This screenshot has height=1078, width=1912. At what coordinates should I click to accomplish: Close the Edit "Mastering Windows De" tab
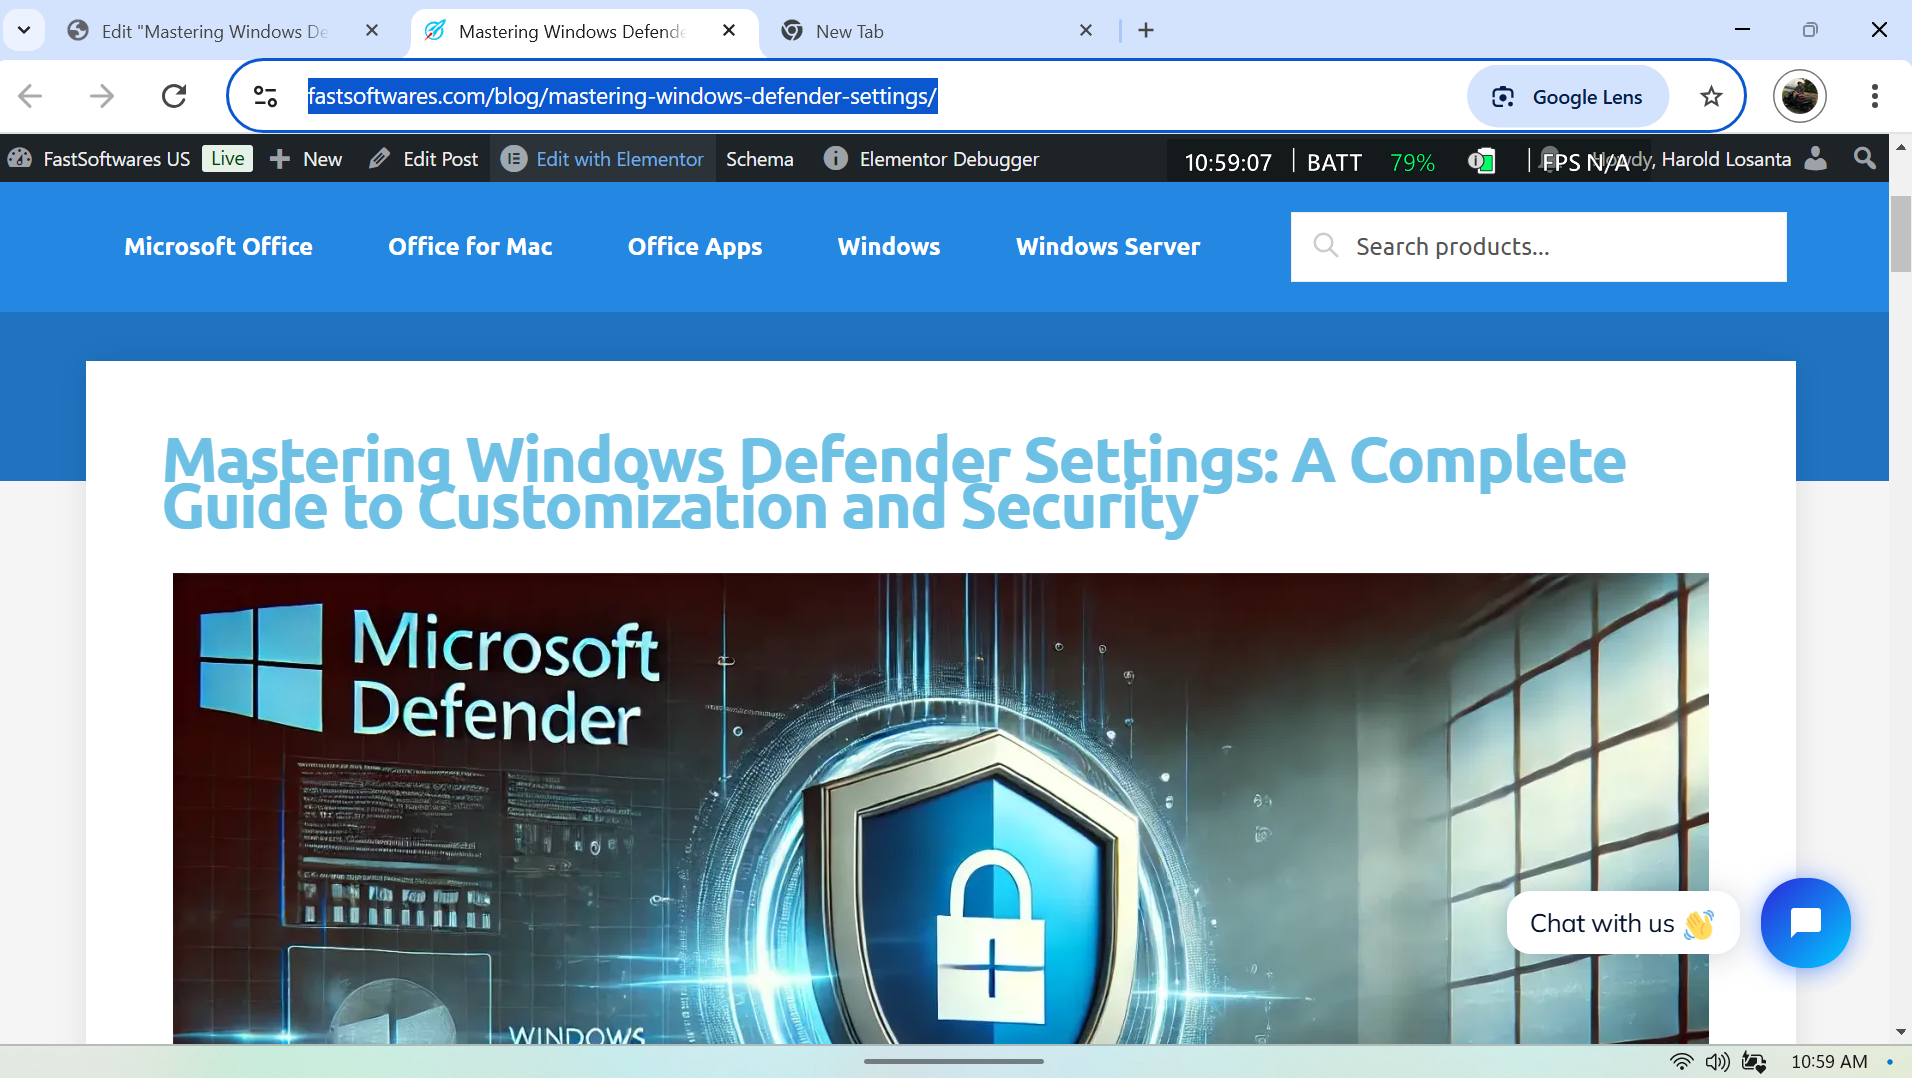[372, 31]
